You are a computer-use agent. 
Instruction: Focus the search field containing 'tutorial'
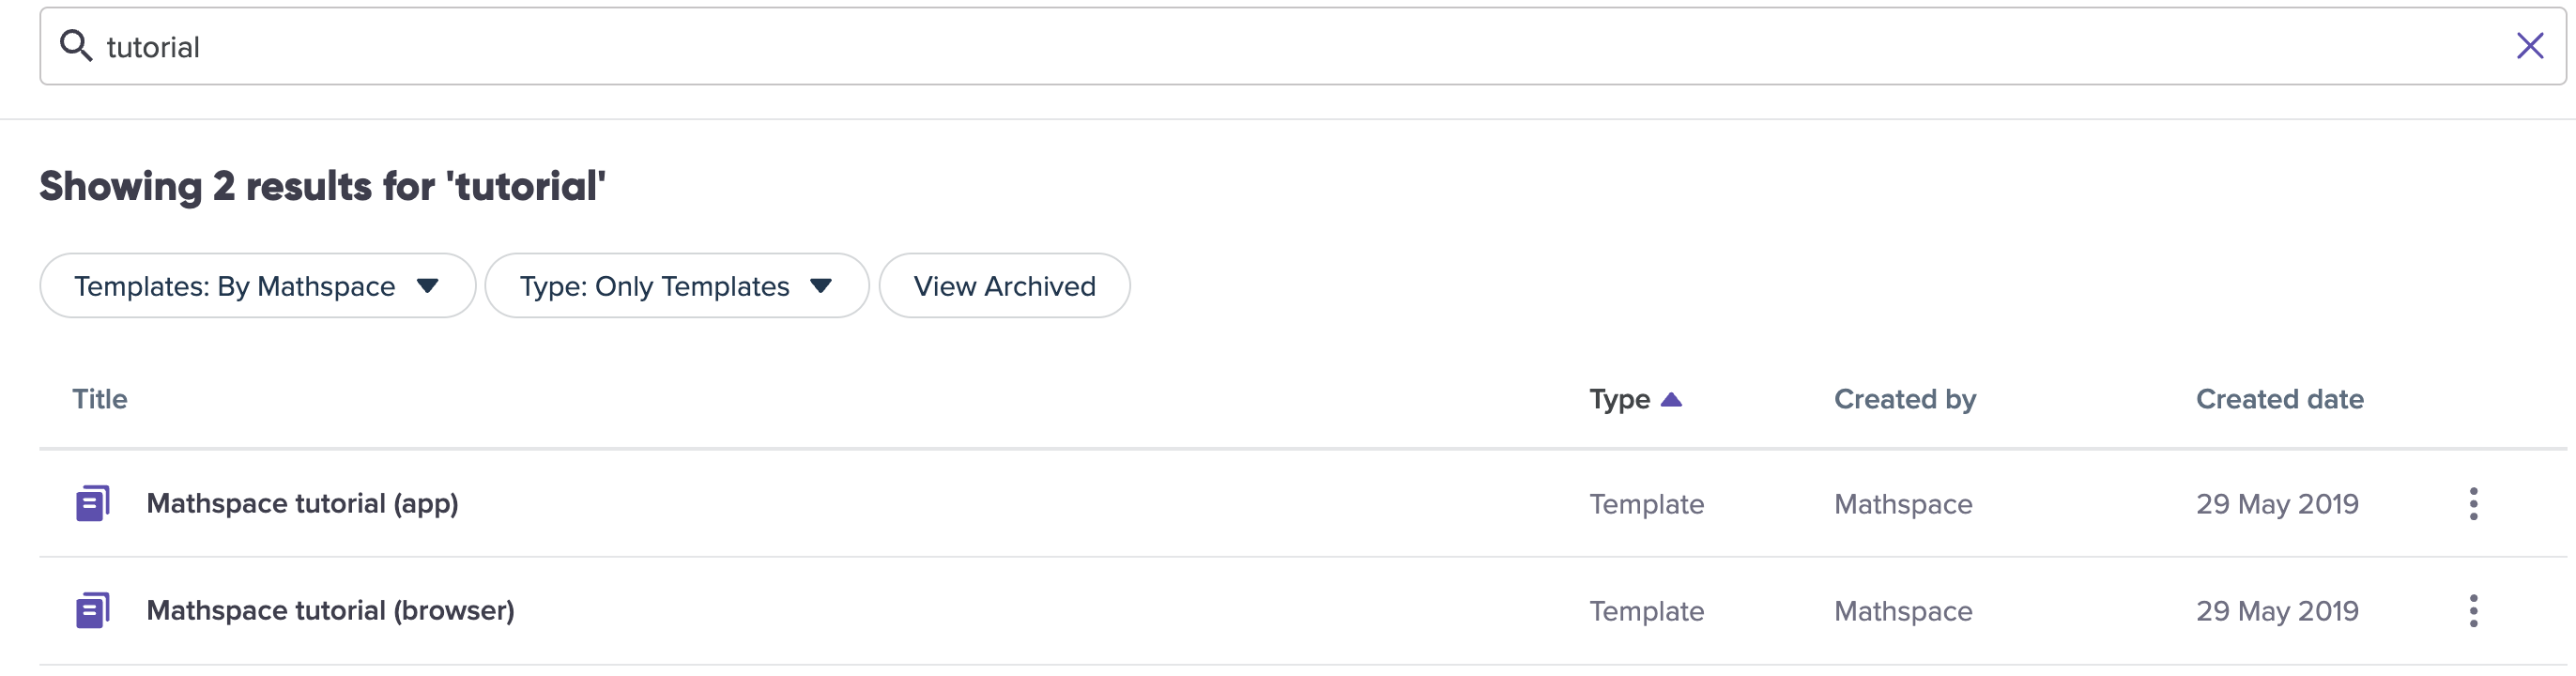tap(1302, 46)
